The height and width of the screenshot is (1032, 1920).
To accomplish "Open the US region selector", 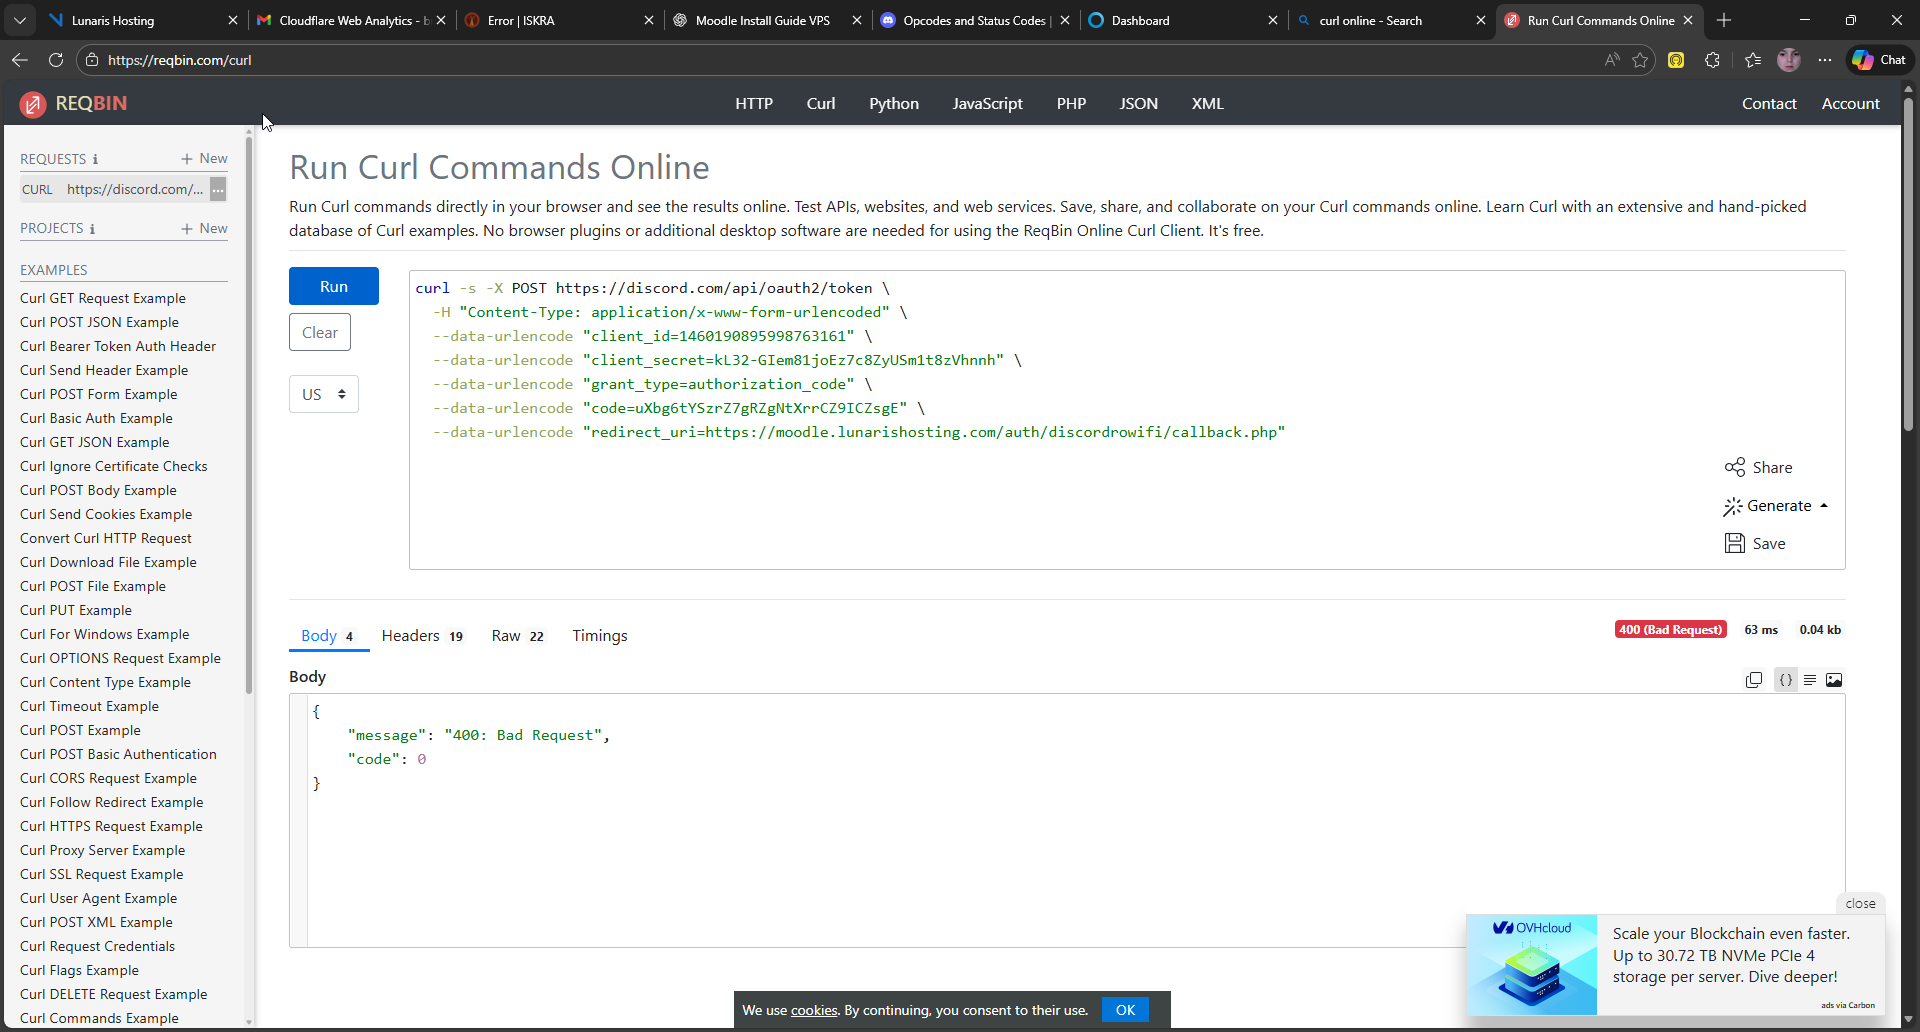I will click(323, 394).
